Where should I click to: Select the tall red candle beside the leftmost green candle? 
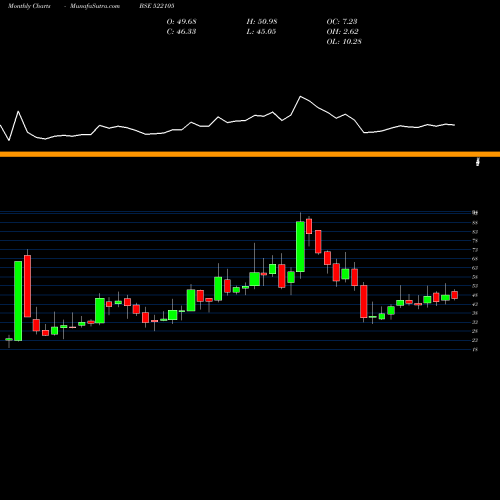[27, 286]
